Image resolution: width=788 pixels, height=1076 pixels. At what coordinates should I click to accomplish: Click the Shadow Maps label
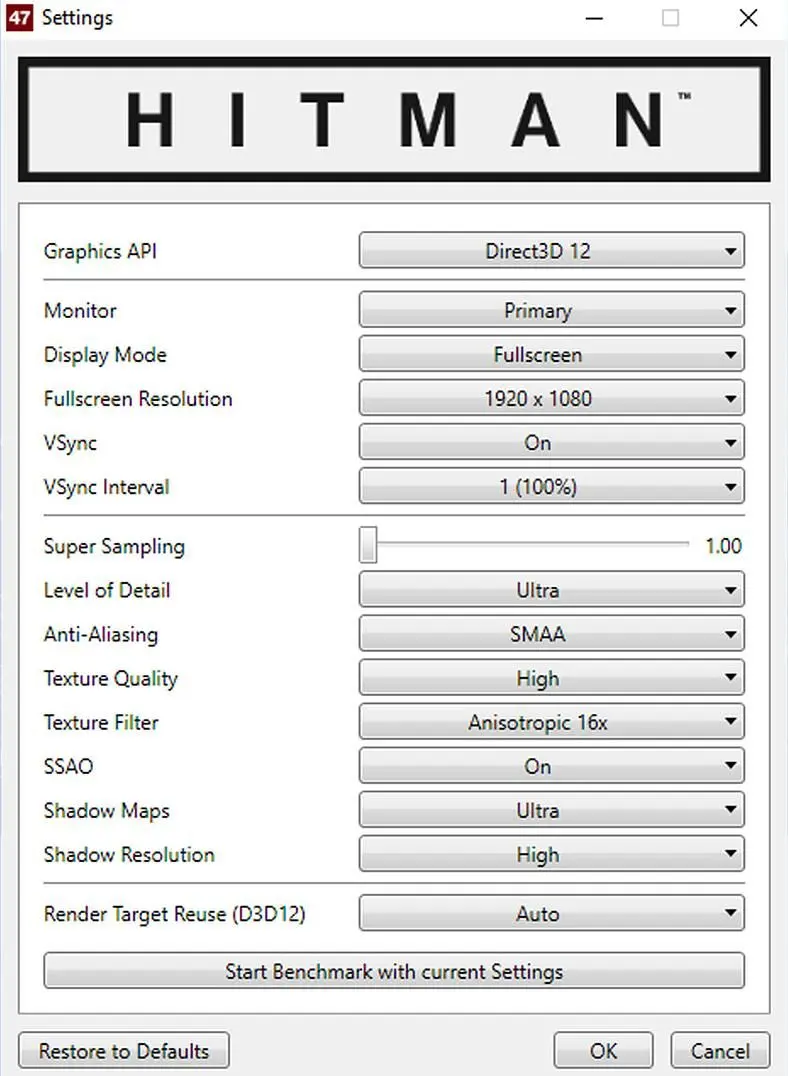coord(106,811)
